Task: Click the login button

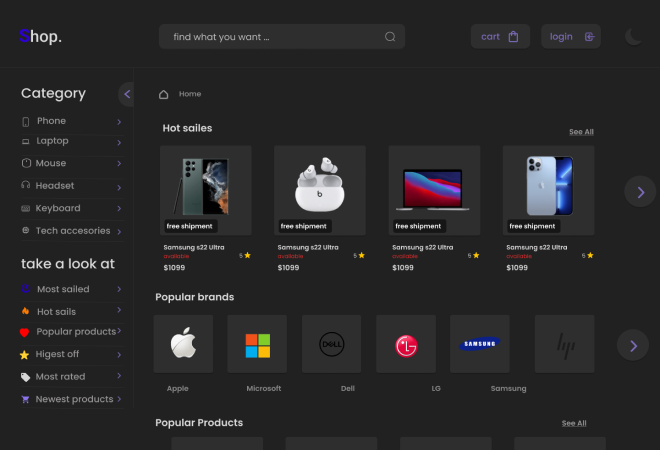Action: (x=571, y=37)
